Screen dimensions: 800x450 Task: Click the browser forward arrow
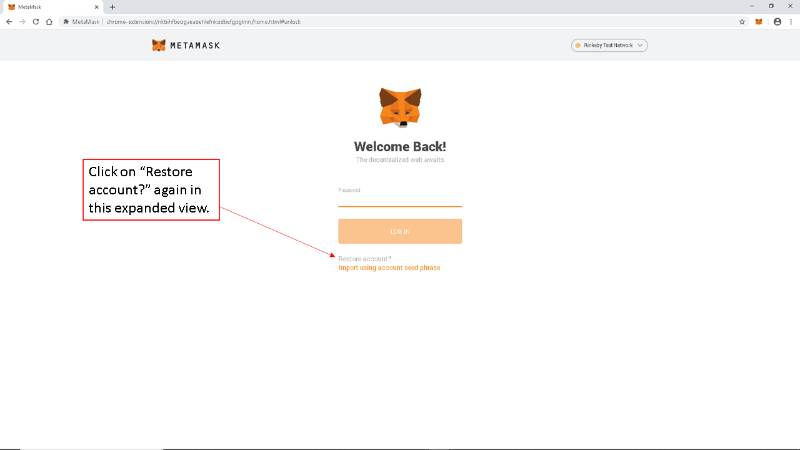(22, 22)
